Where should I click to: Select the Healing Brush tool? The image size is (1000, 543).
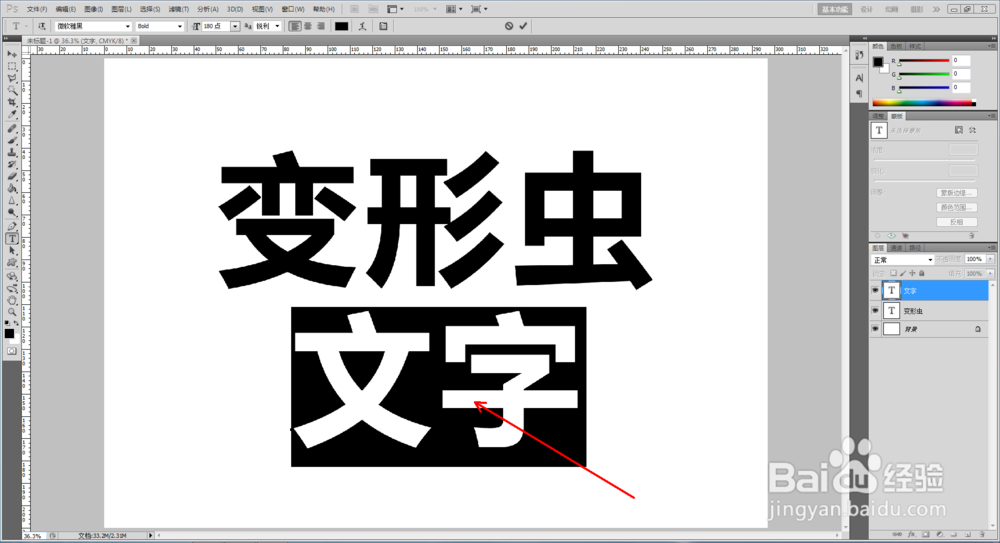pyautogui.click(x=11, y=128)
